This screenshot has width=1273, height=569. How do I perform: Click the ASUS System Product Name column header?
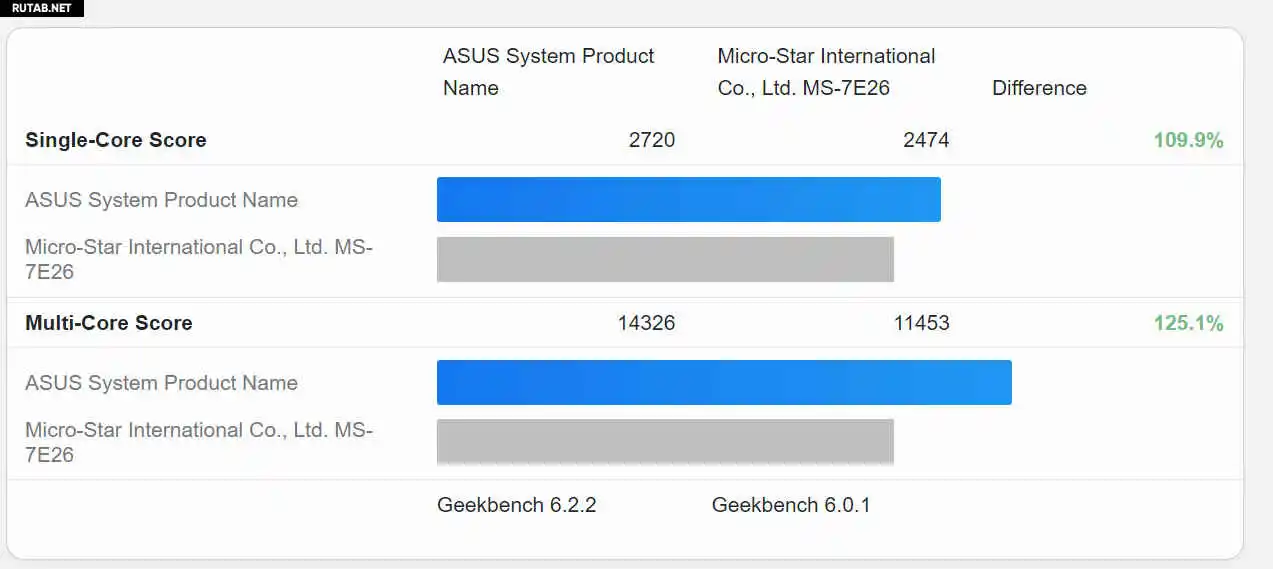548,72
